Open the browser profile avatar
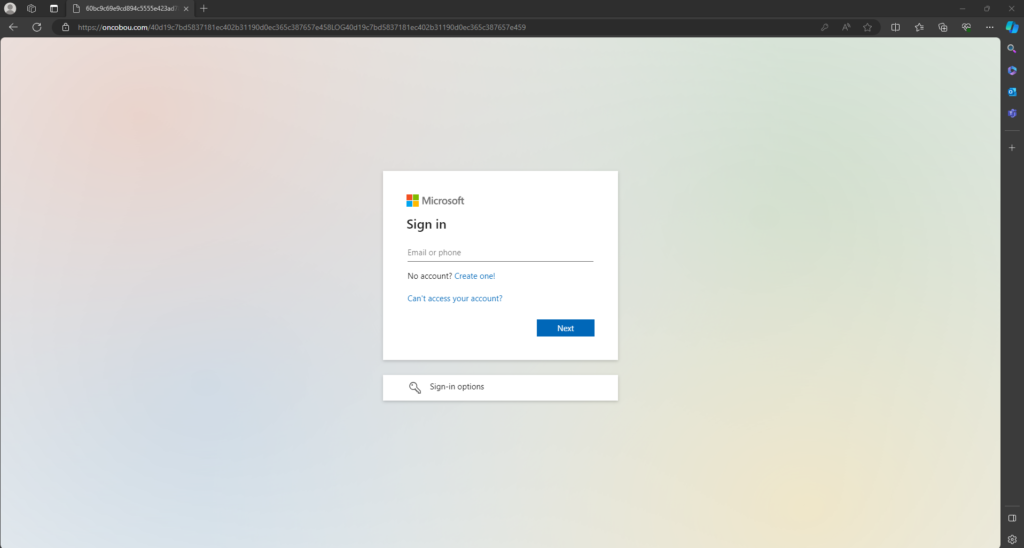Screen dimensions: 1024x548 click(10, 8)
